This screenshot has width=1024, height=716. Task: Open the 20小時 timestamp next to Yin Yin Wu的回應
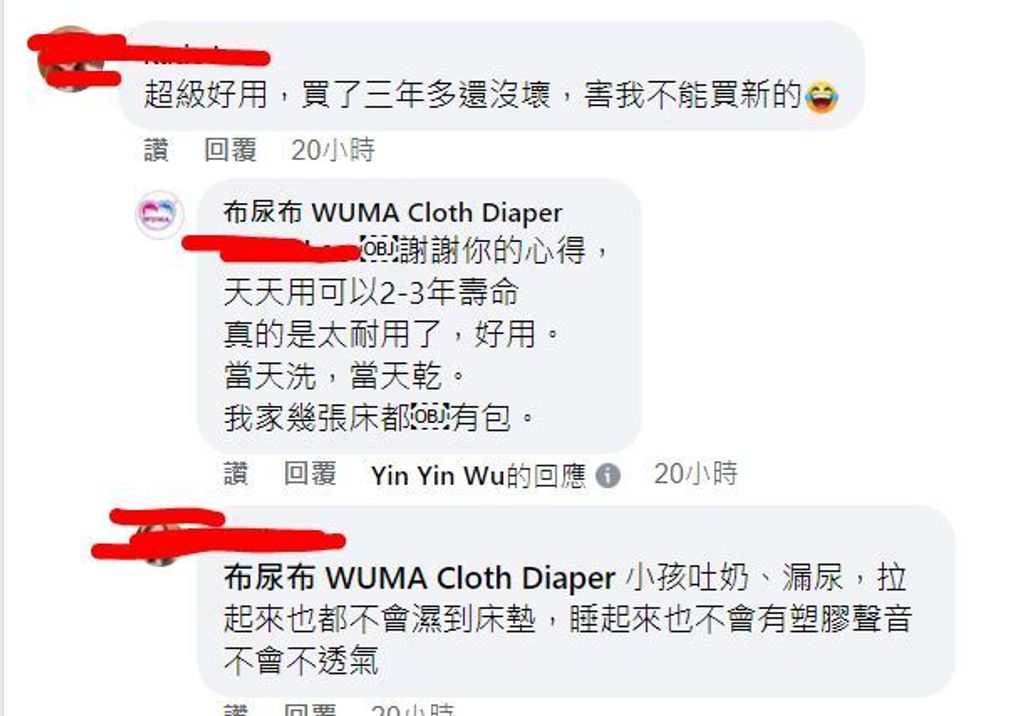click(696, 474)
